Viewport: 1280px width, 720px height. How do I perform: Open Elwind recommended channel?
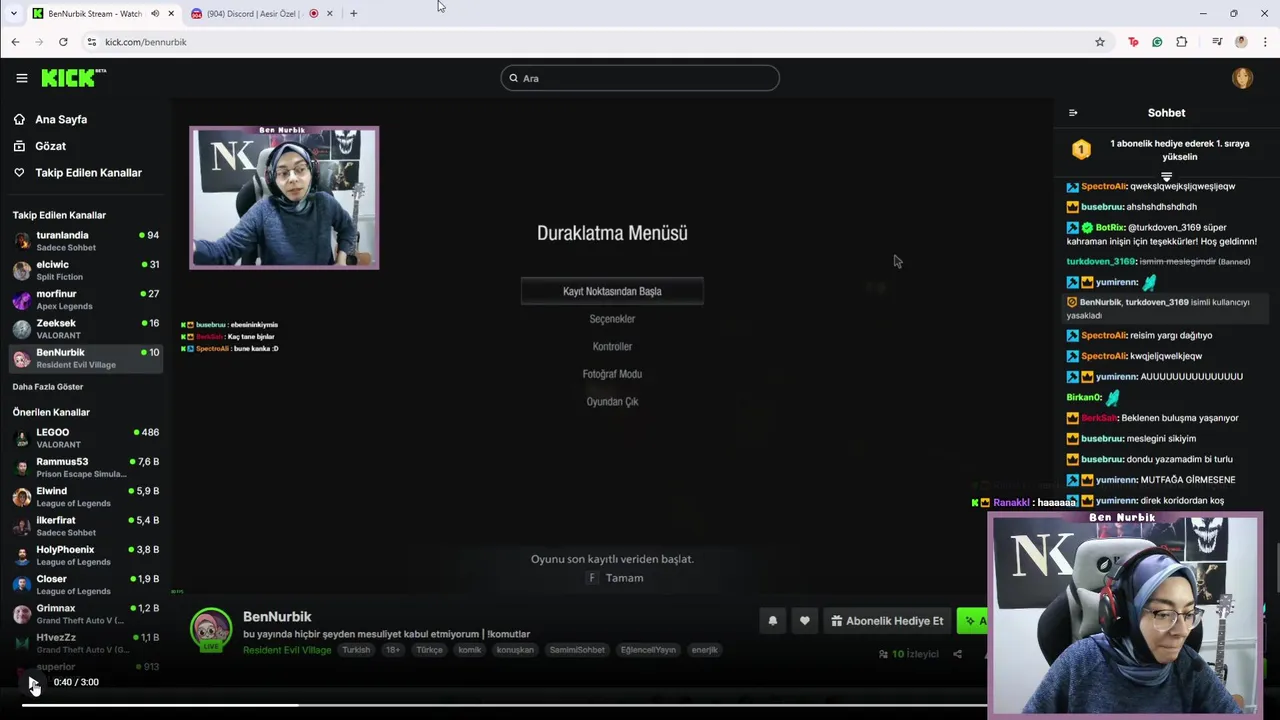85,496
